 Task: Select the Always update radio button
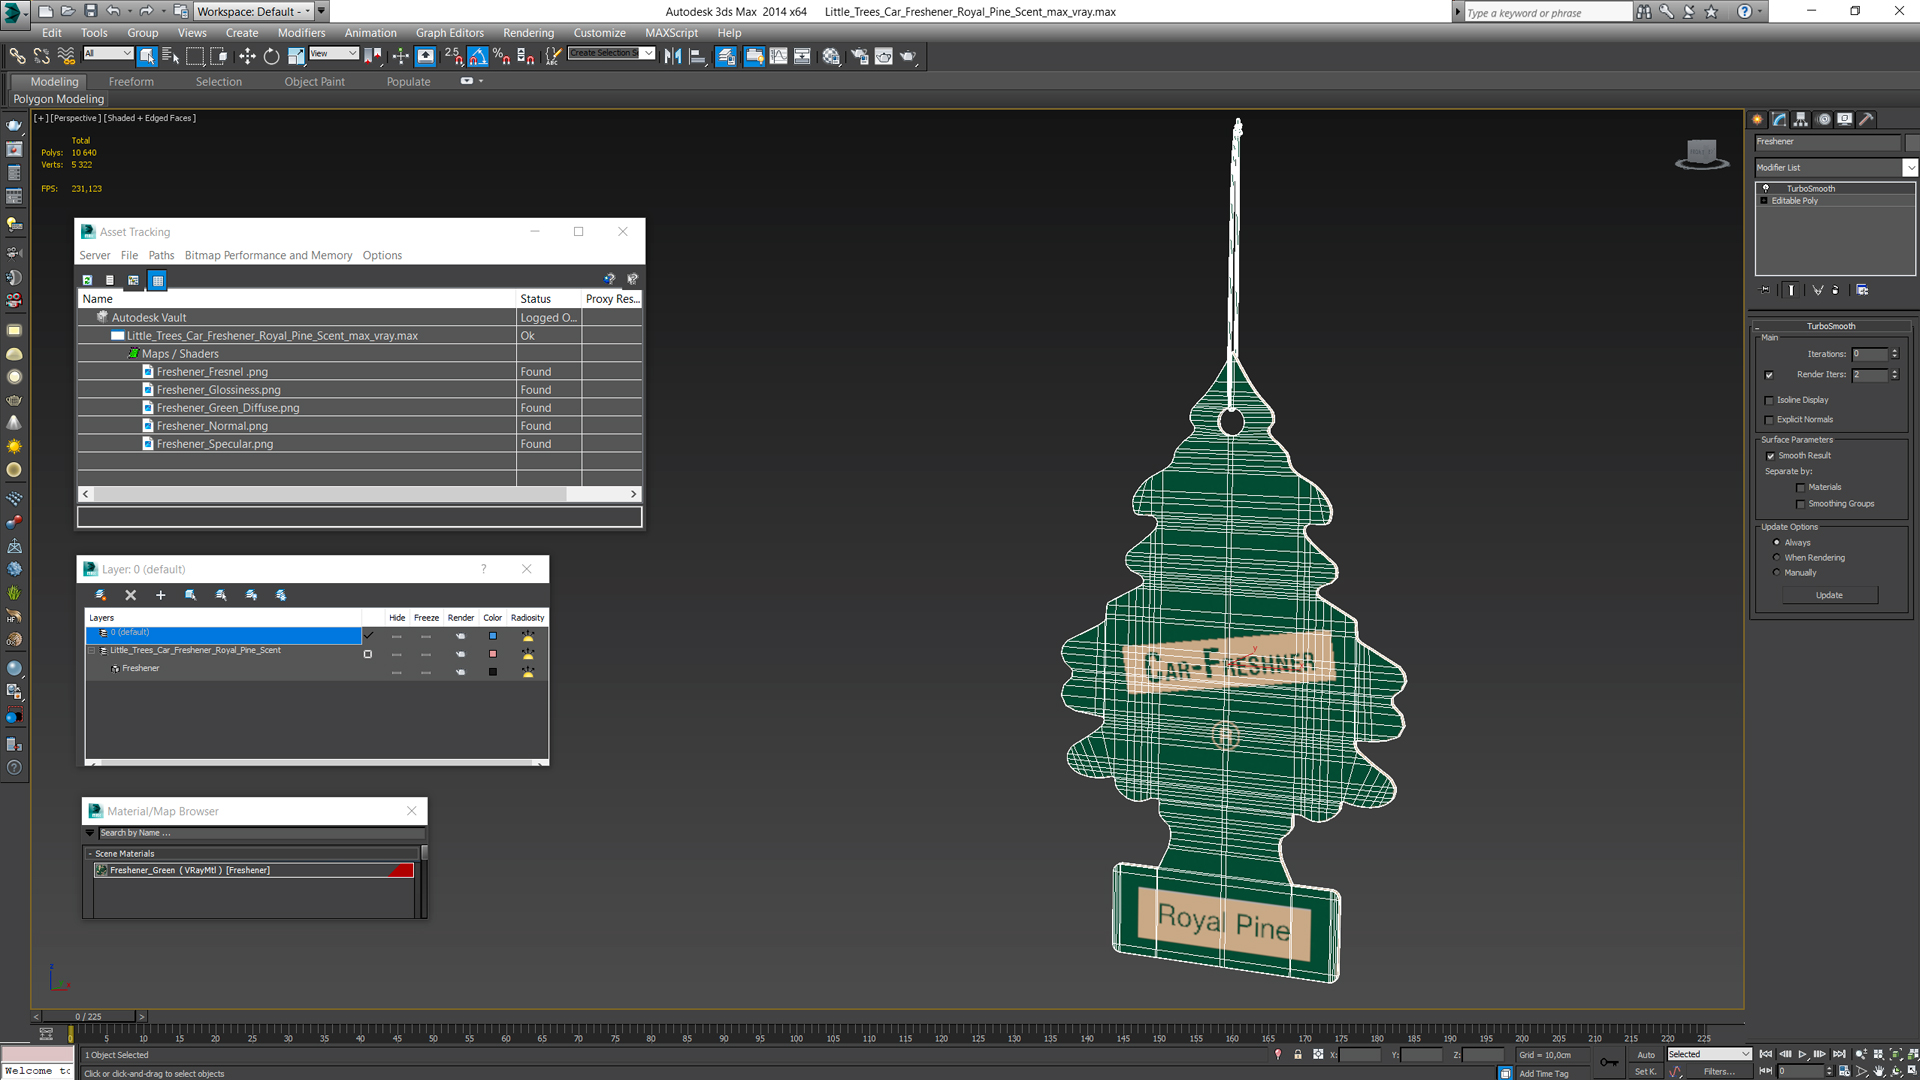click(x=1777, y=543)
